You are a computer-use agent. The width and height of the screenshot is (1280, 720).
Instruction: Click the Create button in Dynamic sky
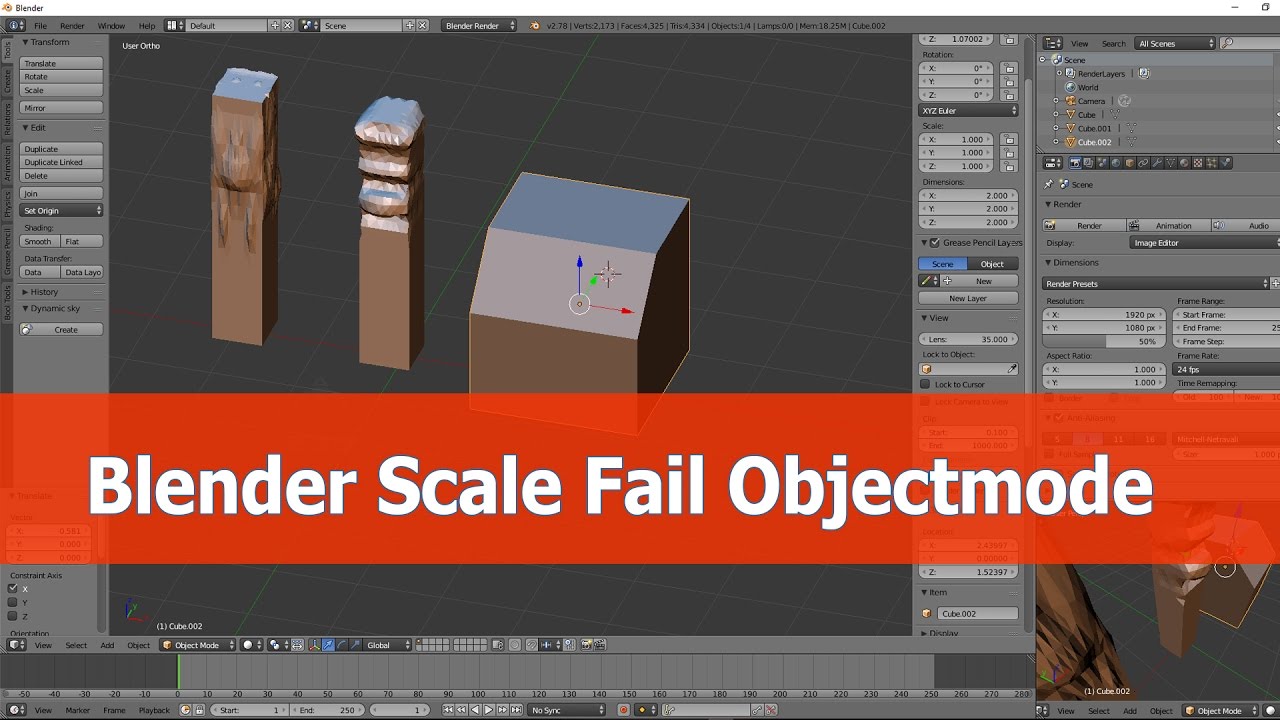click(x=61, y=329)
